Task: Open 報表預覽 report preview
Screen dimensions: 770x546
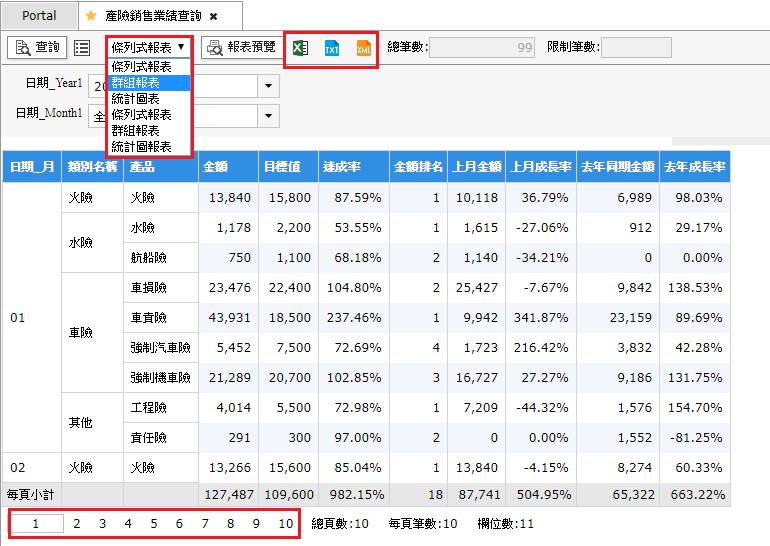Action: pos(240,47)
